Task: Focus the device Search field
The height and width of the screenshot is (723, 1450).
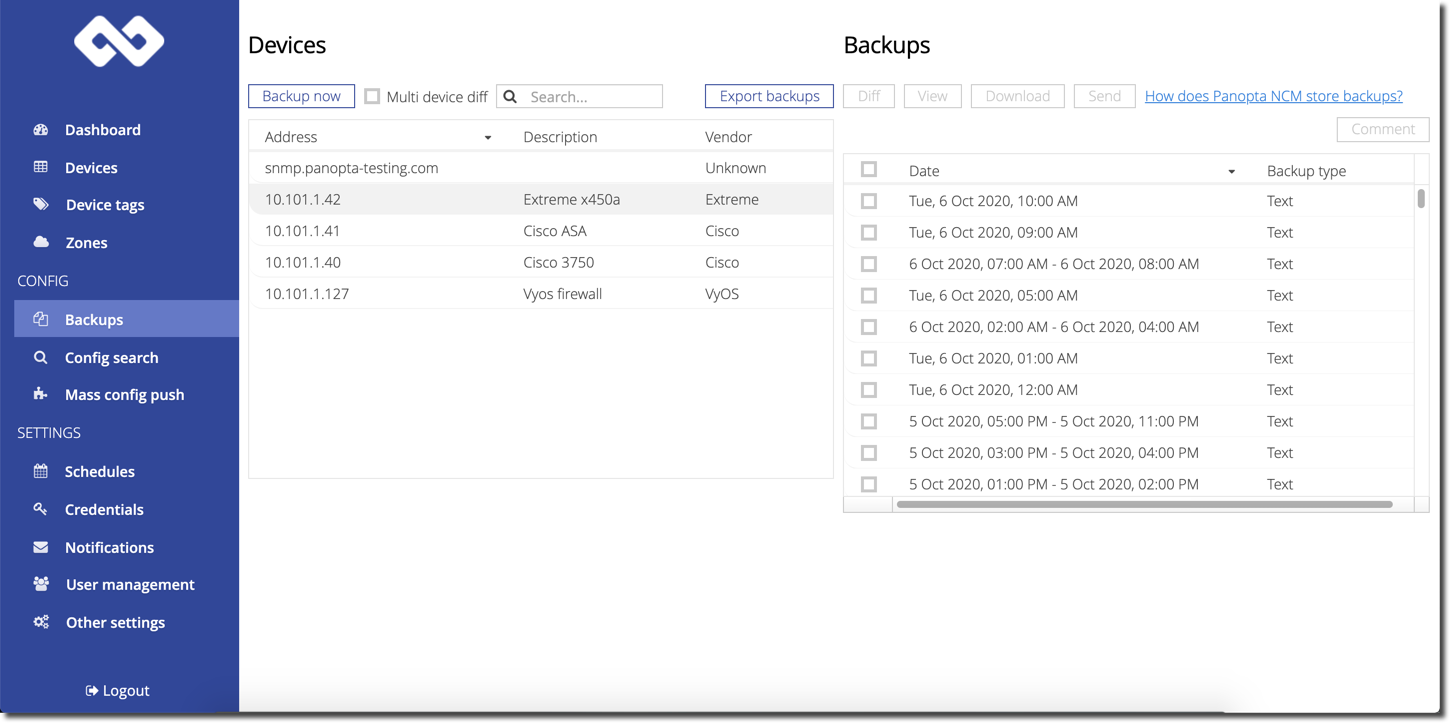Action: (x=580, y=96)
